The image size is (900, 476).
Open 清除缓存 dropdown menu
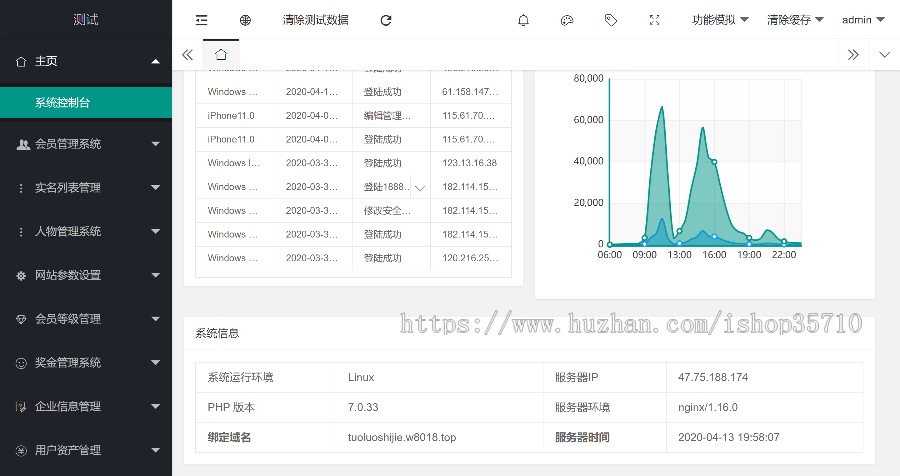[796, 20]
